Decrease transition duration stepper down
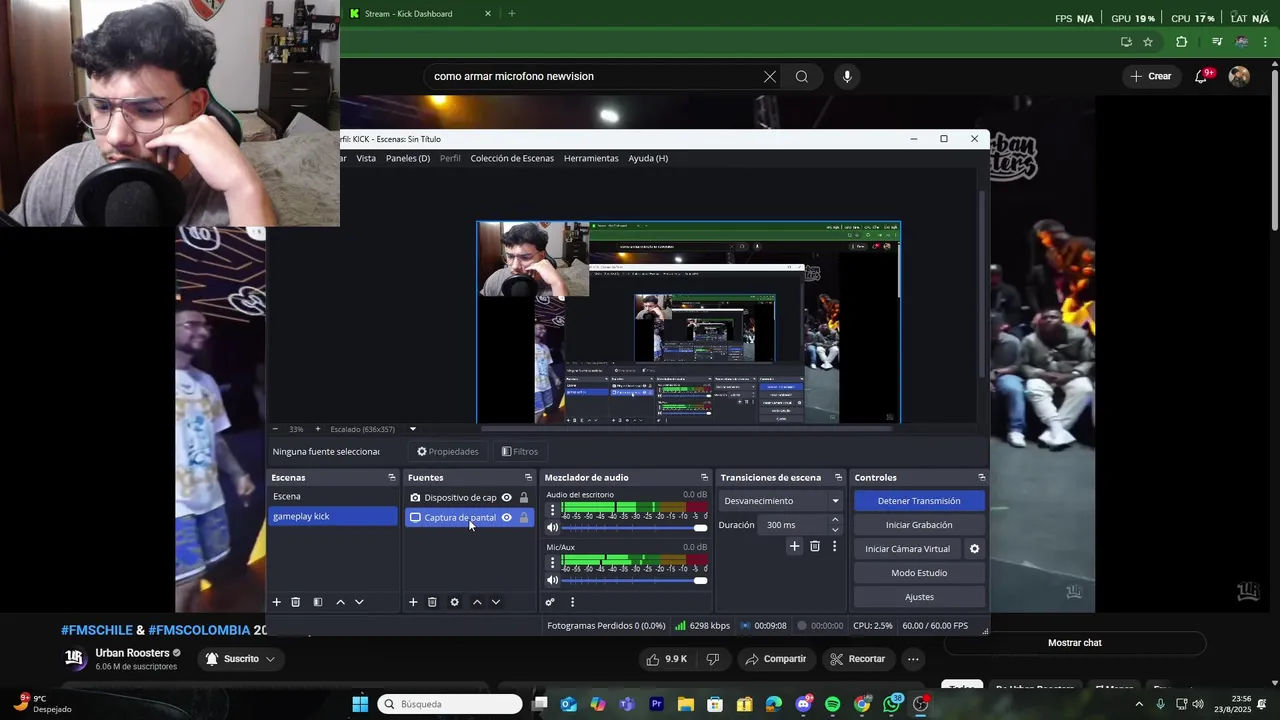This screenshot has height=720, width=1280. pyautogui.click(x=835, y=530)
